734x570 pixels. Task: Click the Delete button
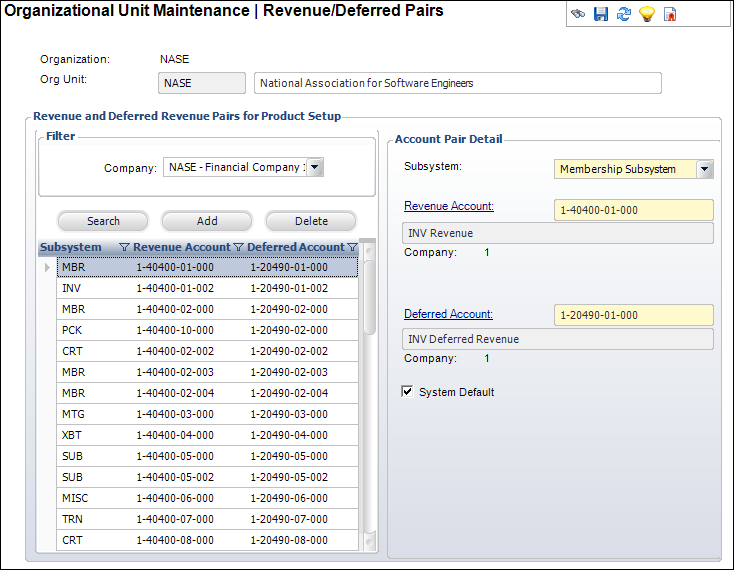click(x=311, y=221)
